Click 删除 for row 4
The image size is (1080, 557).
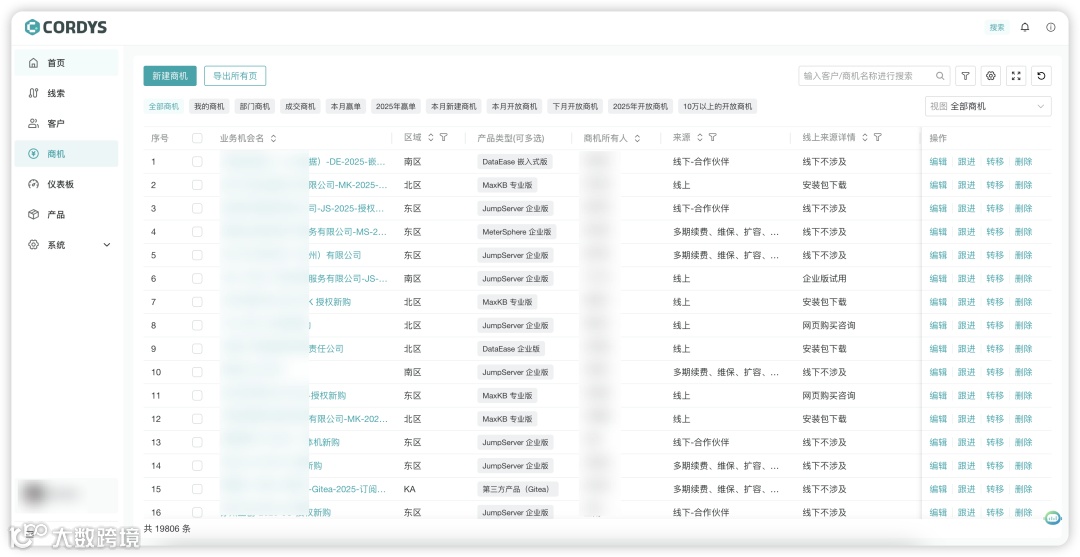point(1023,233)
